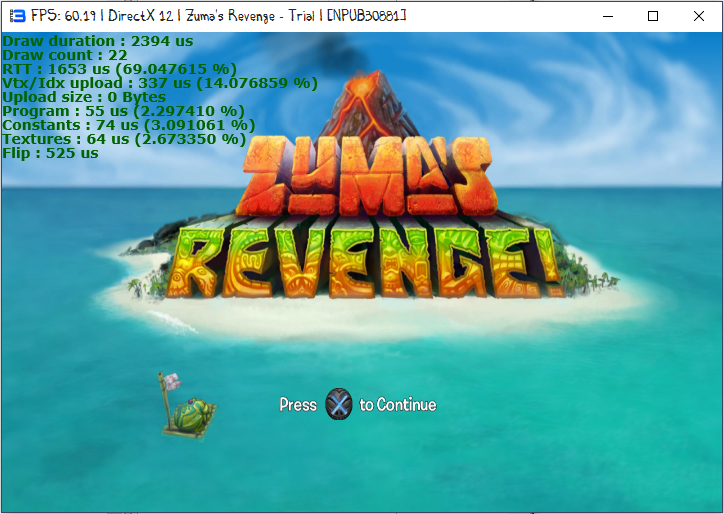Click the 'Draw count : 22' line
The height and width of the screenshot is (514, 724).
coord(65,55)
